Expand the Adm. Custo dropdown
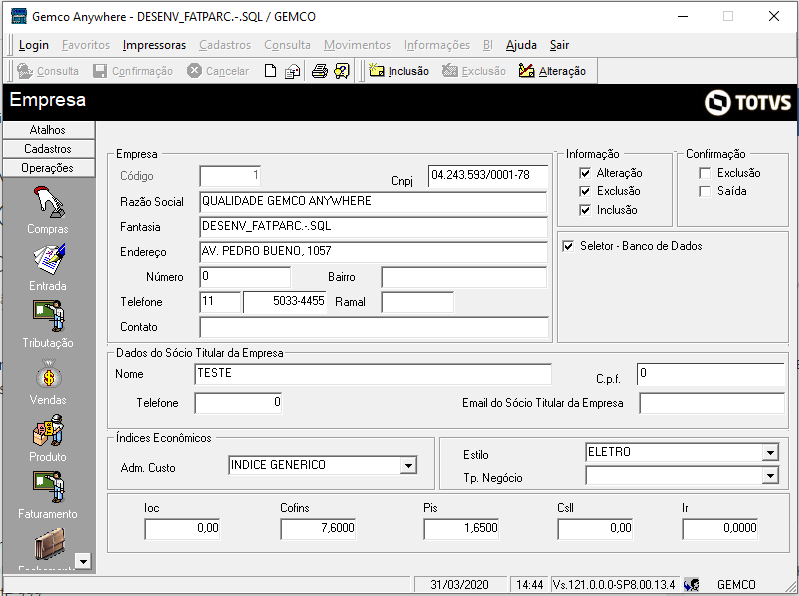The width and height of the screenshot is (799, 596). (408, 466)
